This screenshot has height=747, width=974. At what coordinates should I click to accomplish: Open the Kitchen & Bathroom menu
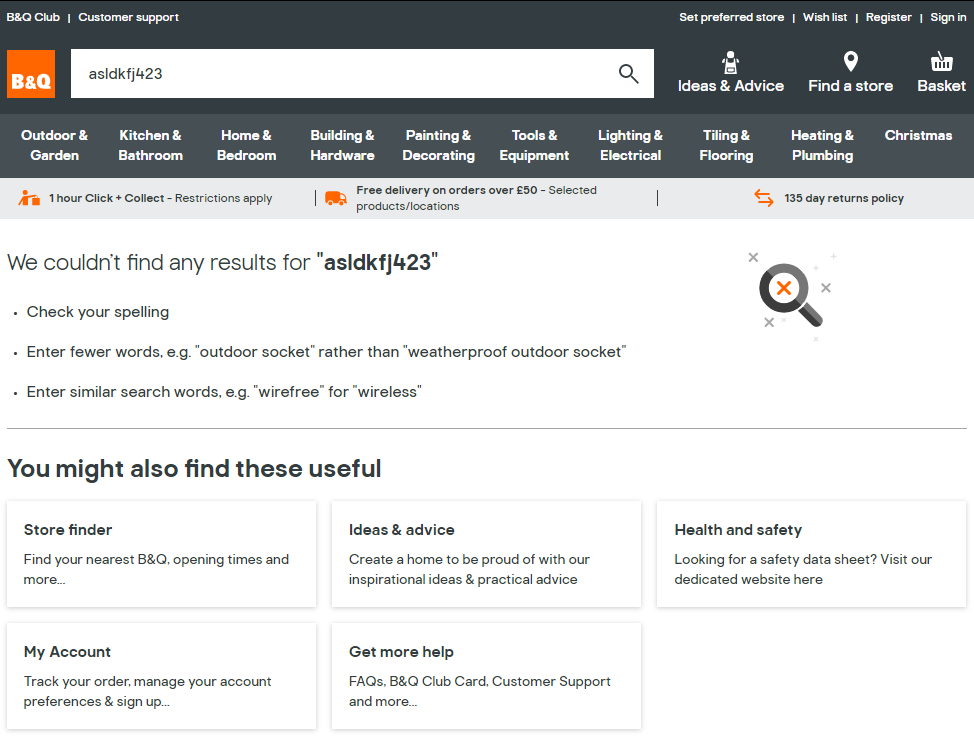150,145
